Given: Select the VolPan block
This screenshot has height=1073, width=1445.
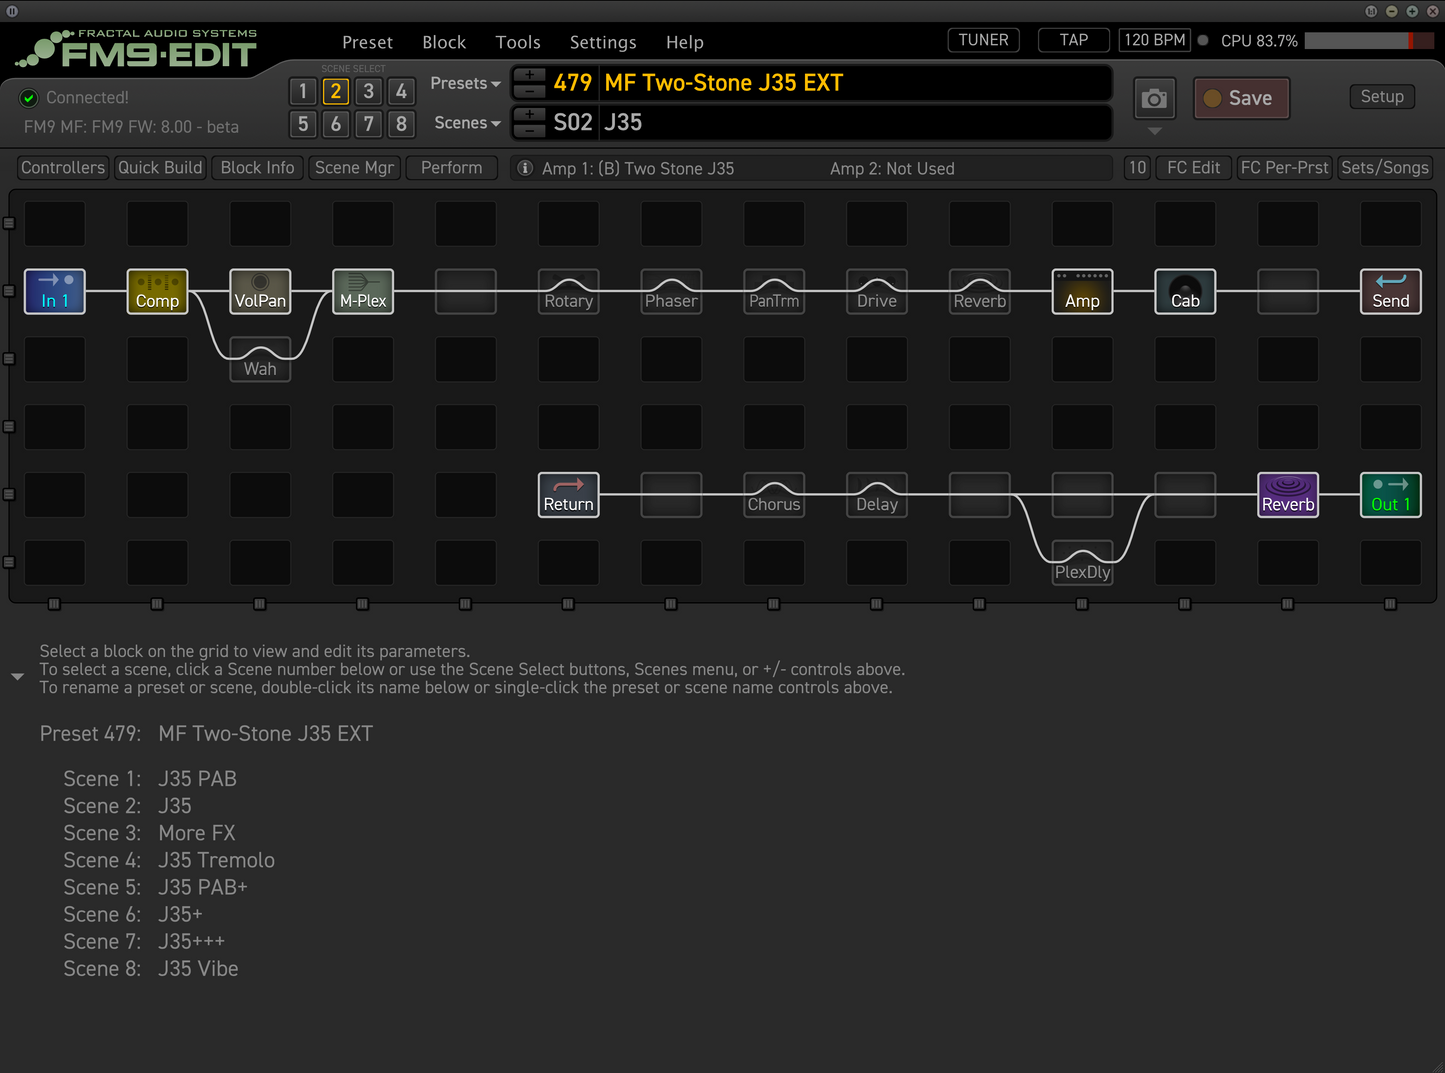Looking at the screenshot, I should [x=260, y=291].
